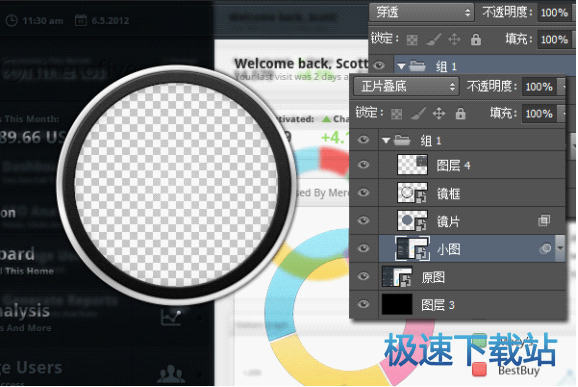Viewport: 578px width, 387px height.
Task: Click the users group icon in the dark sidebar
Action: [x=171, y=374]
